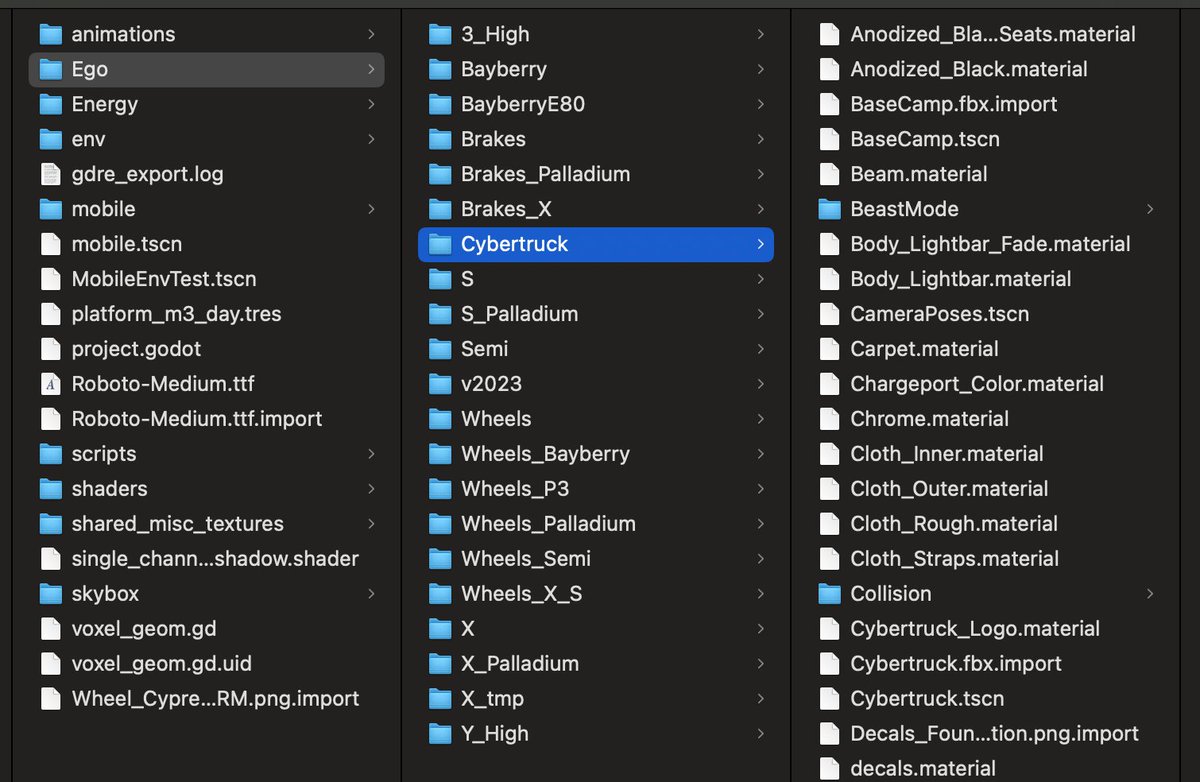Screen dimensions: 1200x782
Task: Click the Energy folder icon
Action: [51, 104]
